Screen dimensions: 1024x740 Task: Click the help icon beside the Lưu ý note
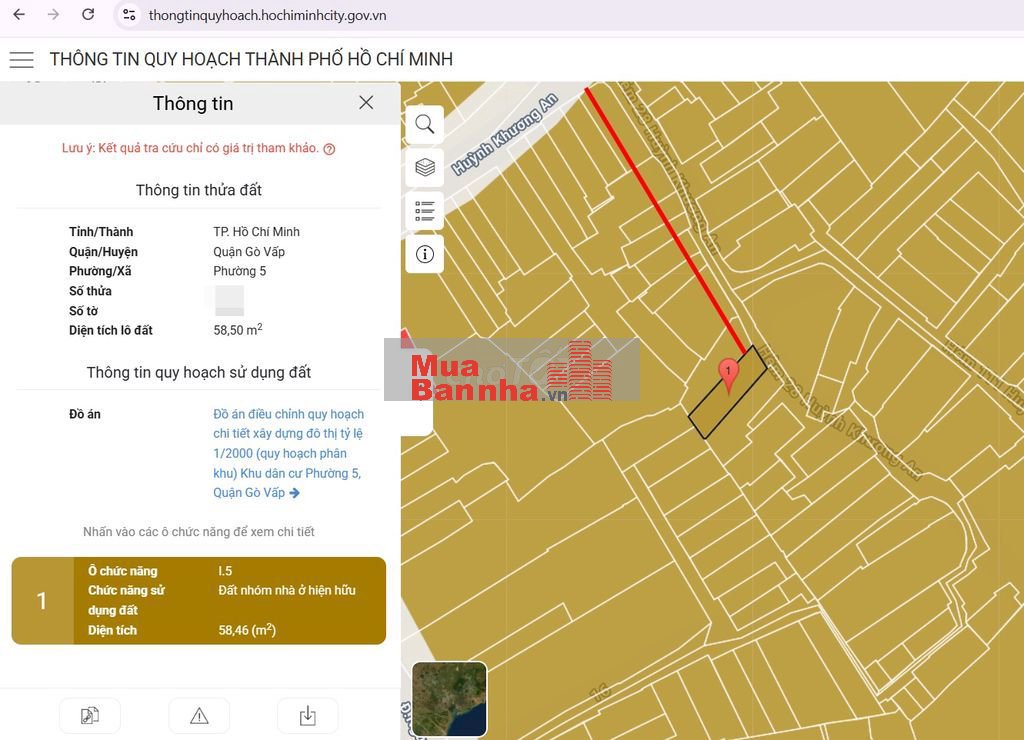tap(329, 149)
